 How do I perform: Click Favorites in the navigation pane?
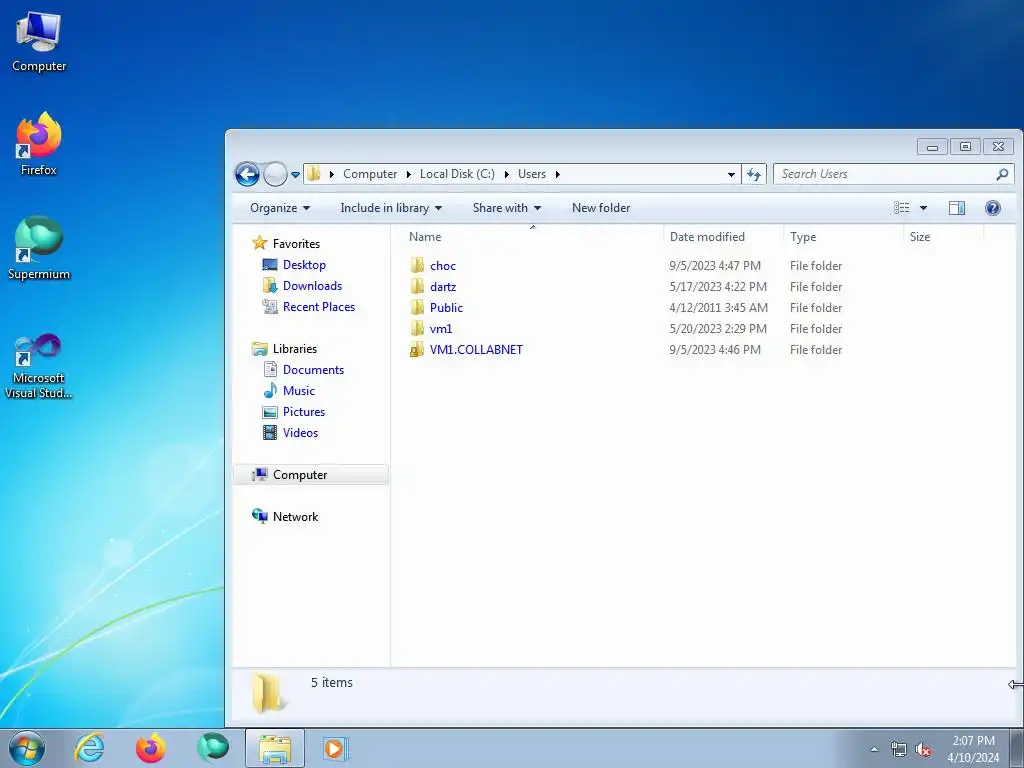click(x=296, y=244)
